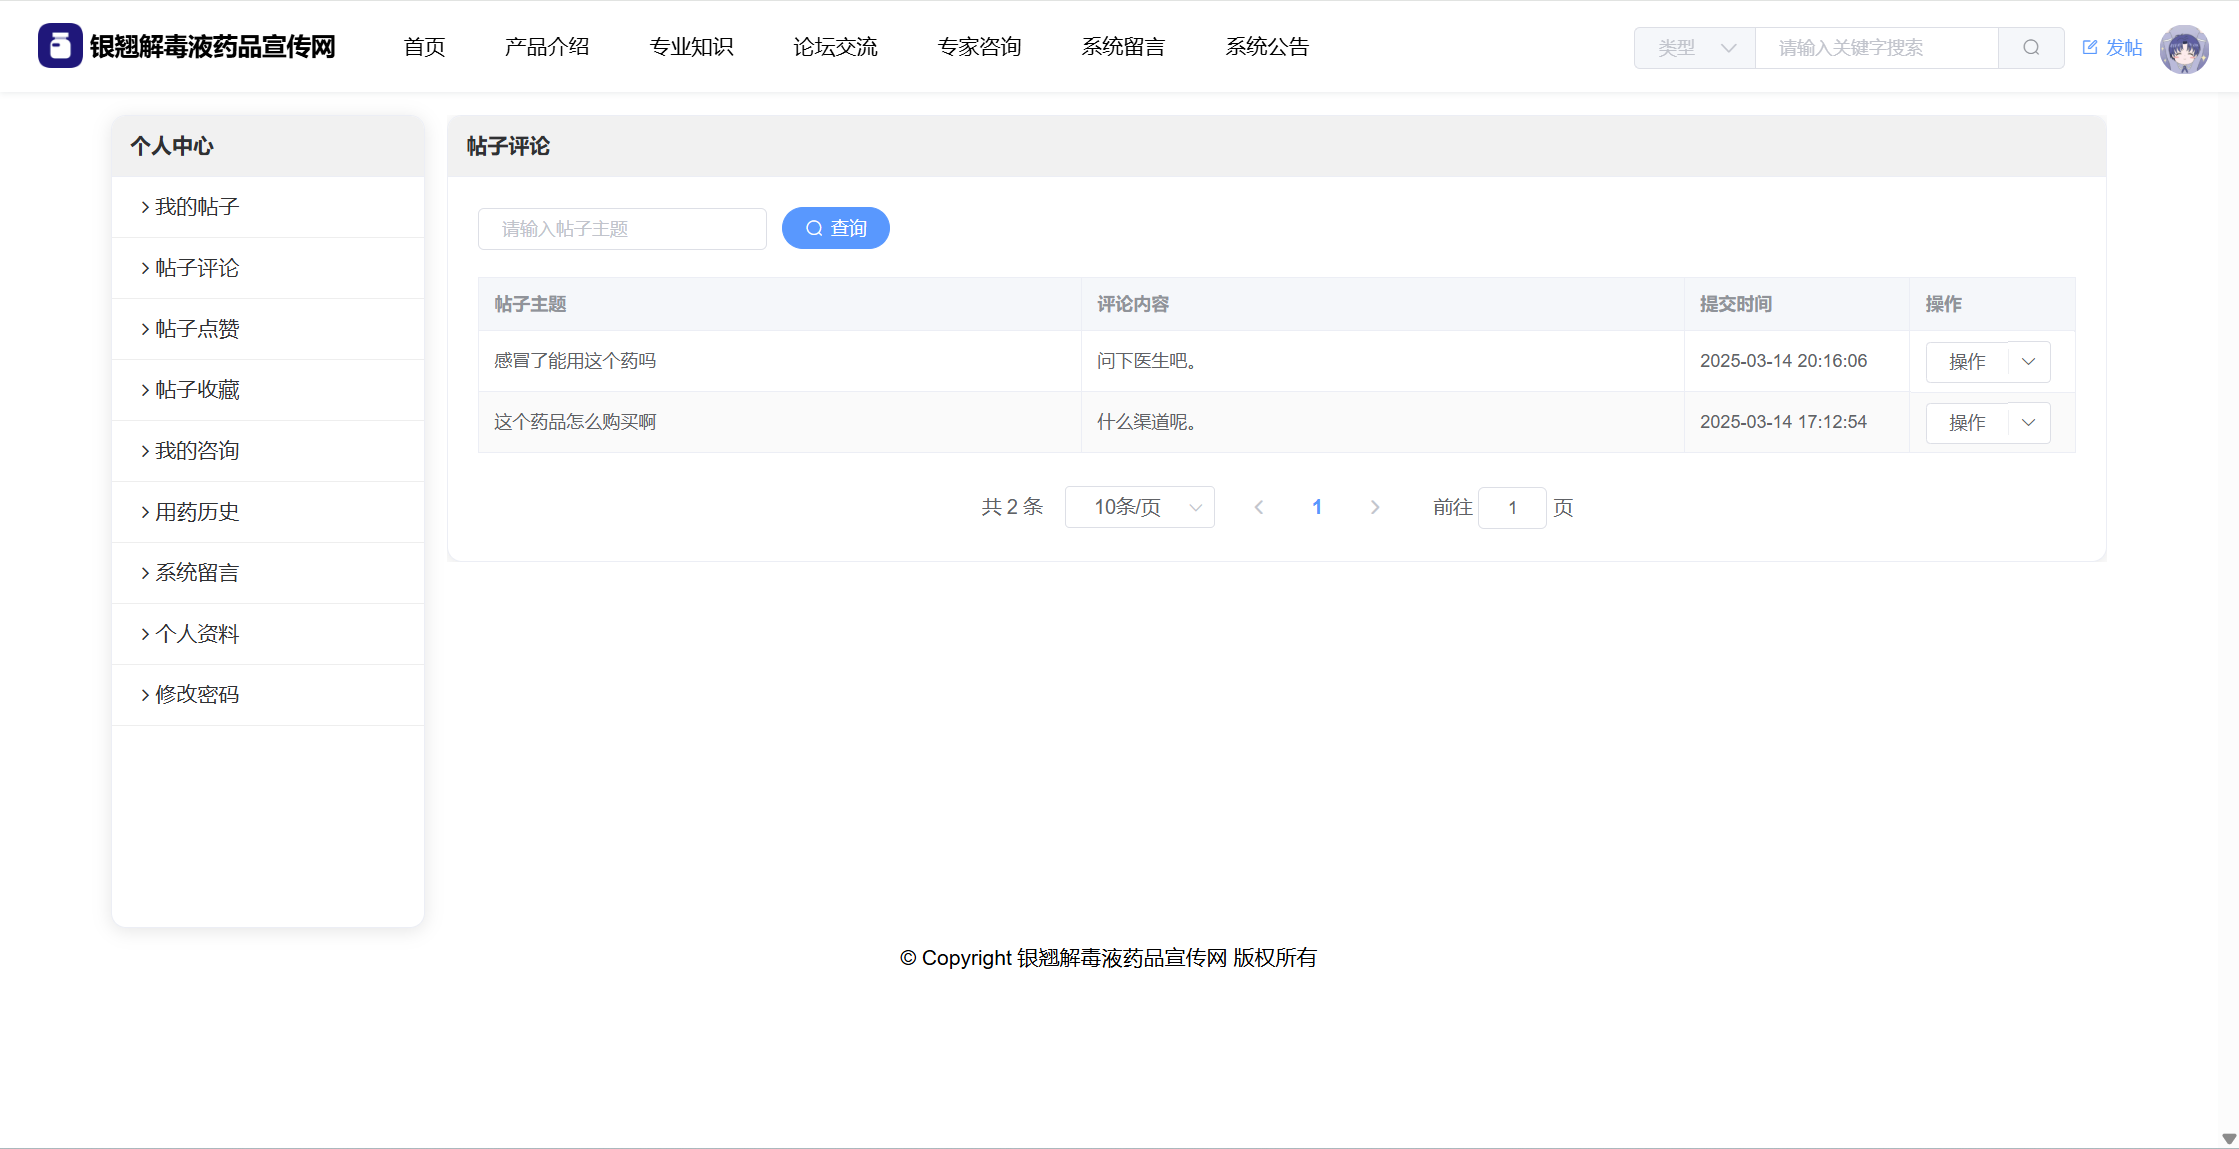Select 帖子收藏 in the sidebar
The image size is (2239, 1149).
tap(197, 390)
